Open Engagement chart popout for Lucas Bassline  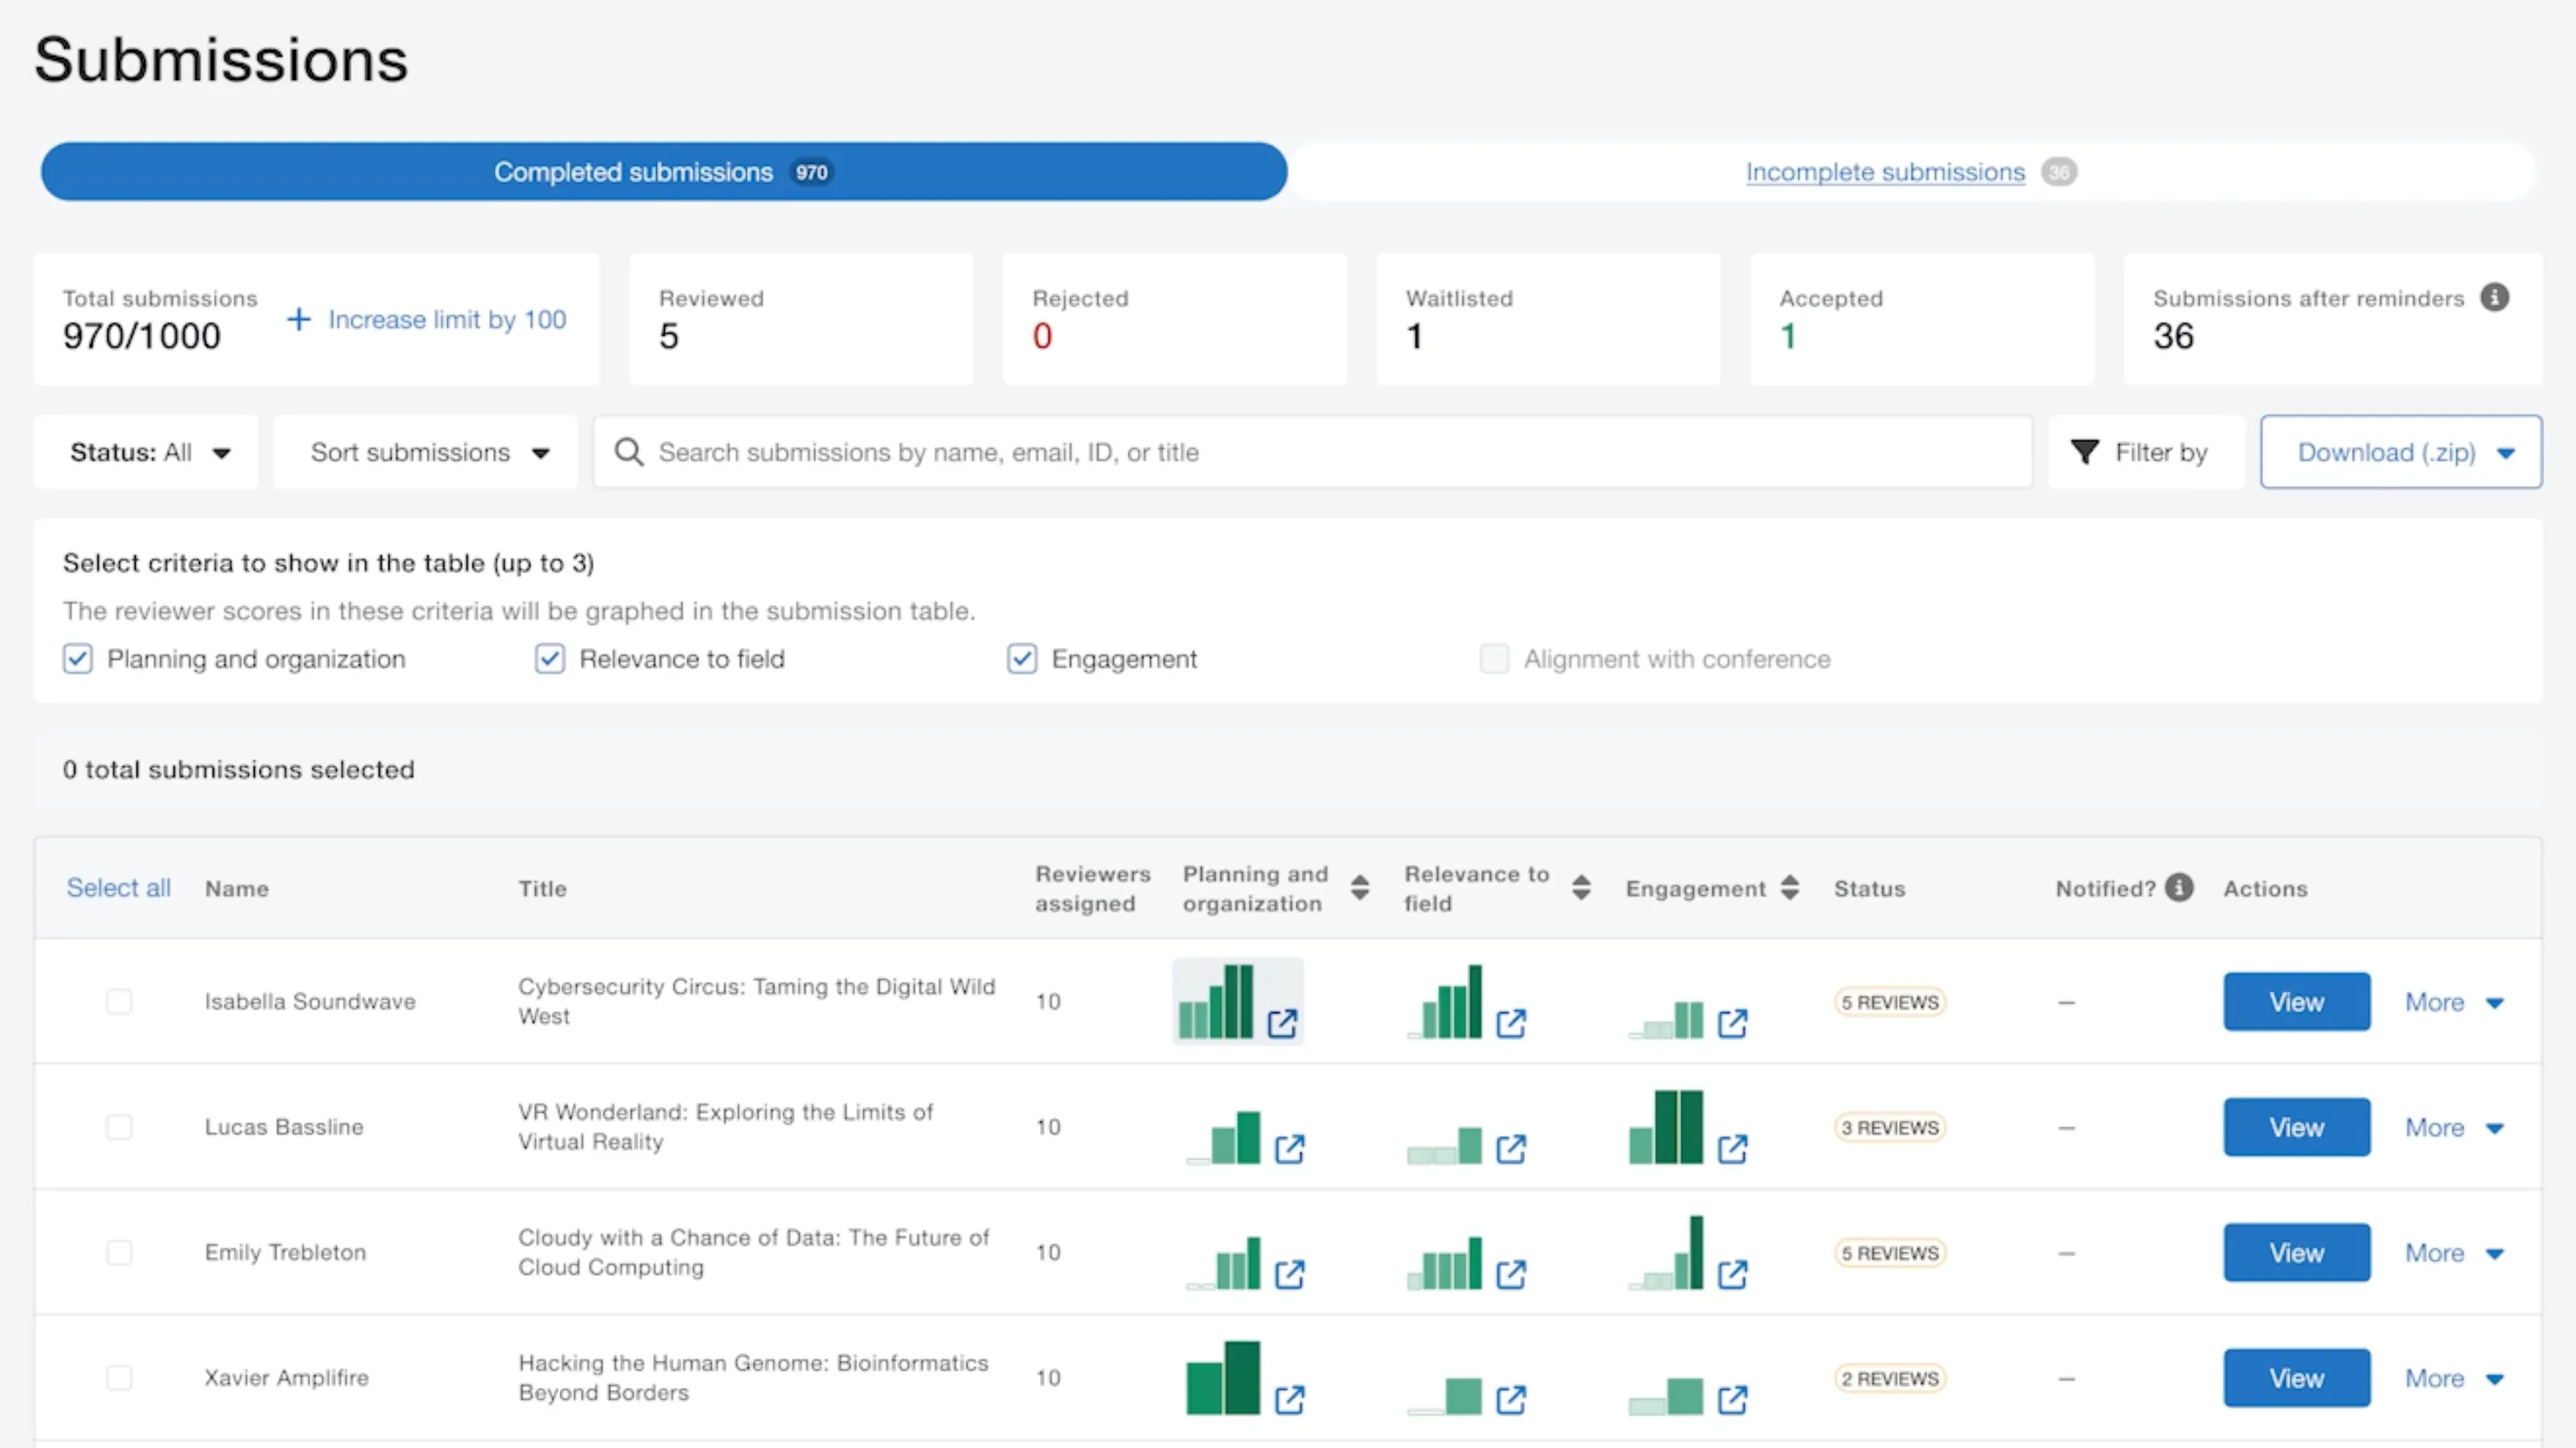(1733, 1149)
